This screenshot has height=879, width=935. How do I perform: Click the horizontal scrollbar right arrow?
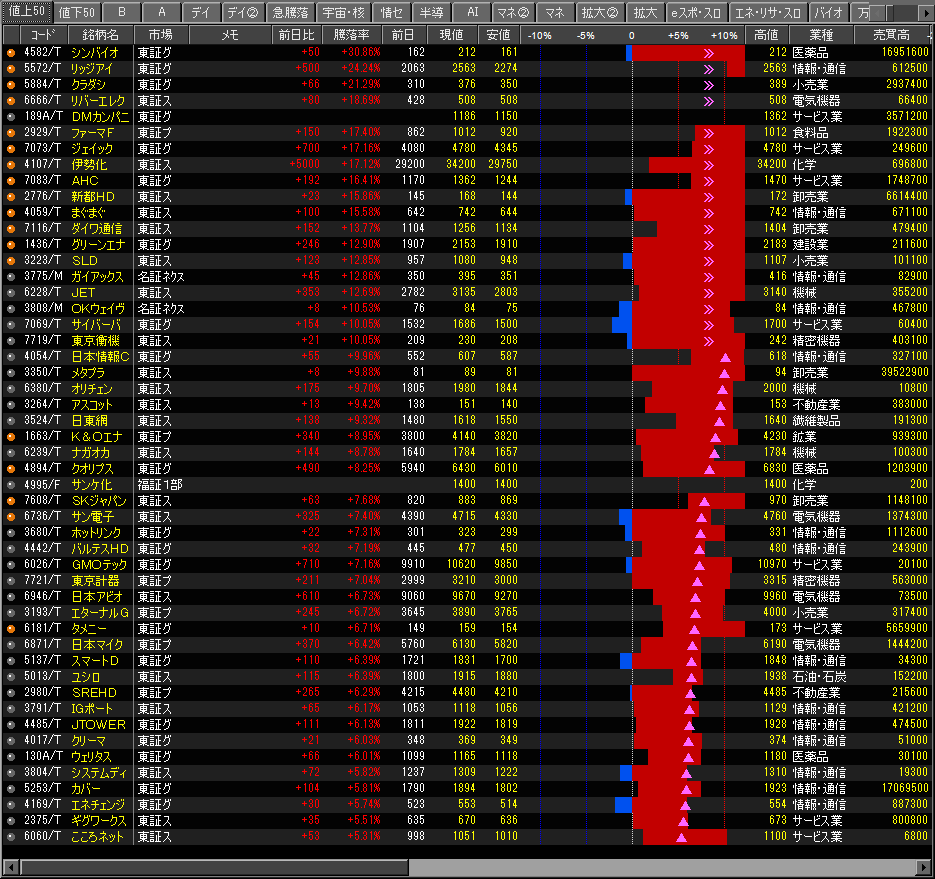coord(925,868)
